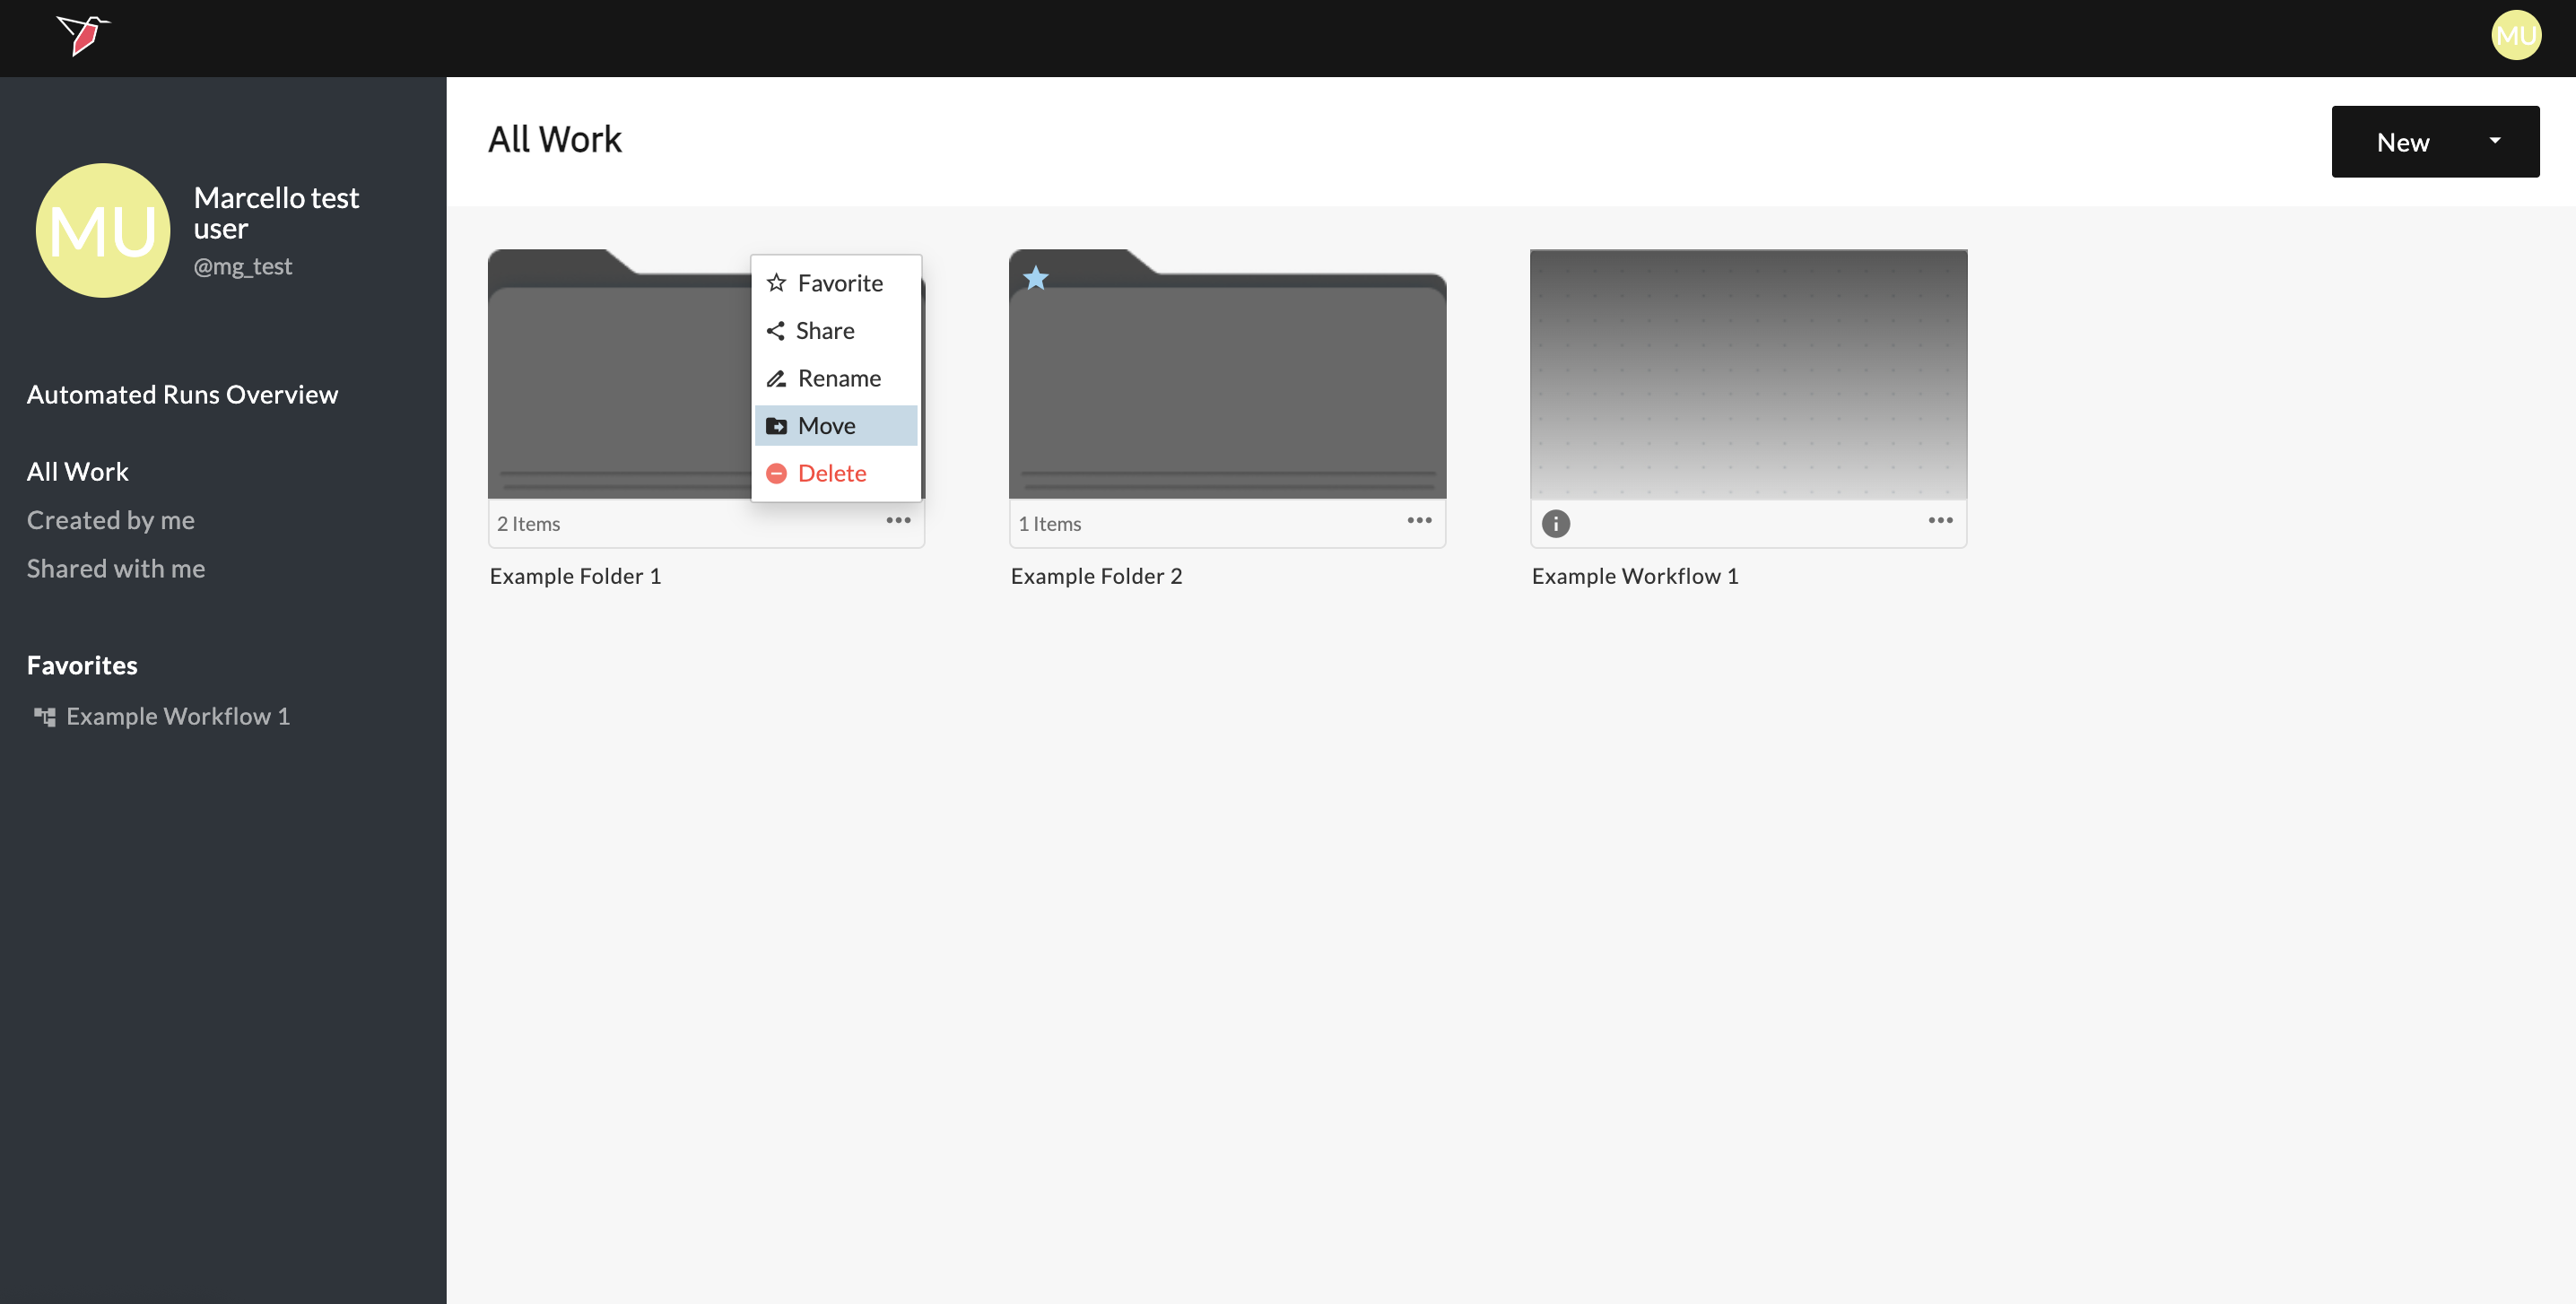Open the Example Workflow 1 thumbnail
The image size is (2576, 1304).
pos(1747,374)
